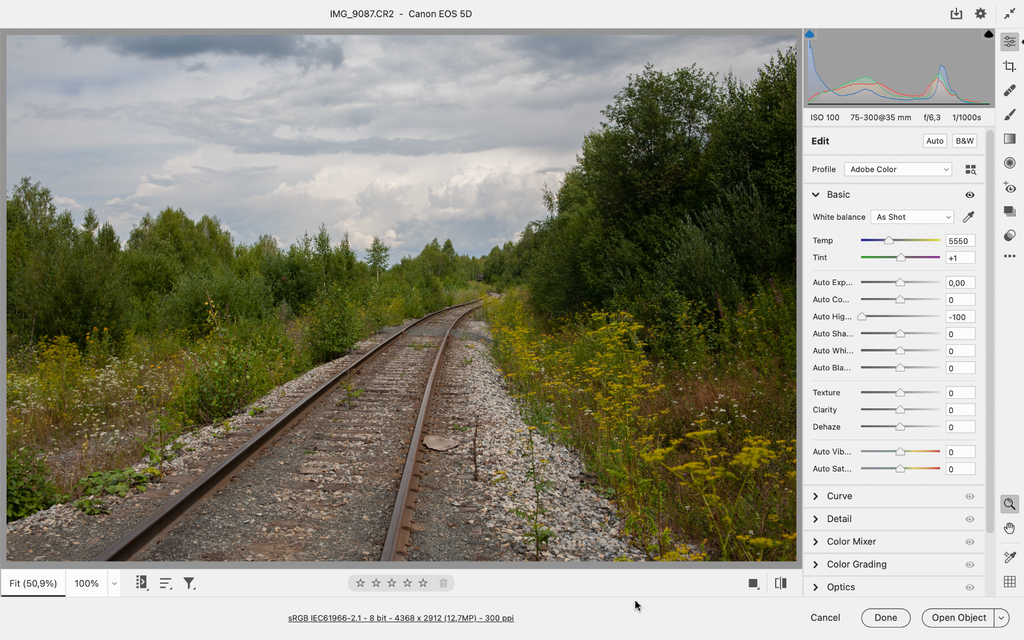Select the Adjustment Brush tool
Viewport: 1024px width, 640px height.
coord(1009,114)
